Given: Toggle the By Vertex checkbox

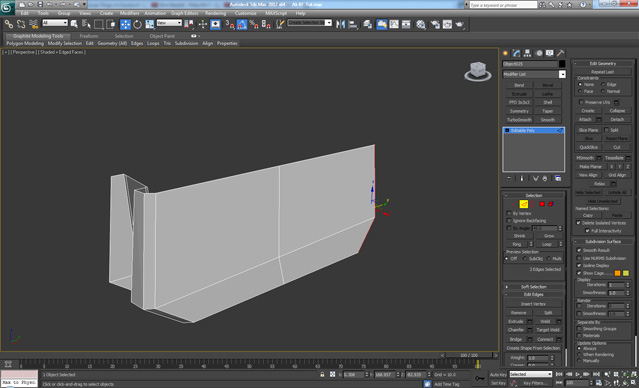Looking at the screenshot, I should tap(509, 213).
